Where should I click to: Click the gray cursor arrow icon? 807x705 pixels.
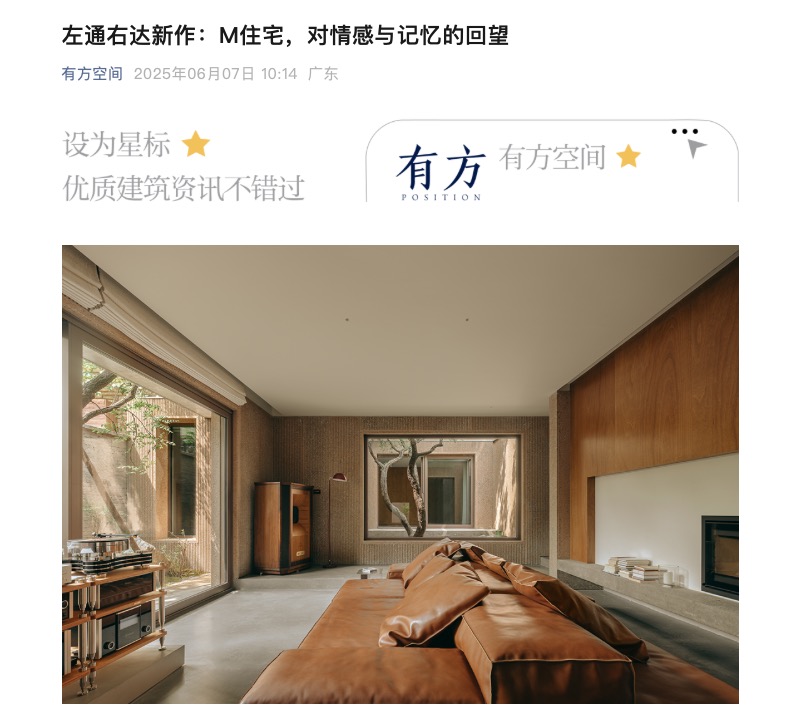(696, 148)
